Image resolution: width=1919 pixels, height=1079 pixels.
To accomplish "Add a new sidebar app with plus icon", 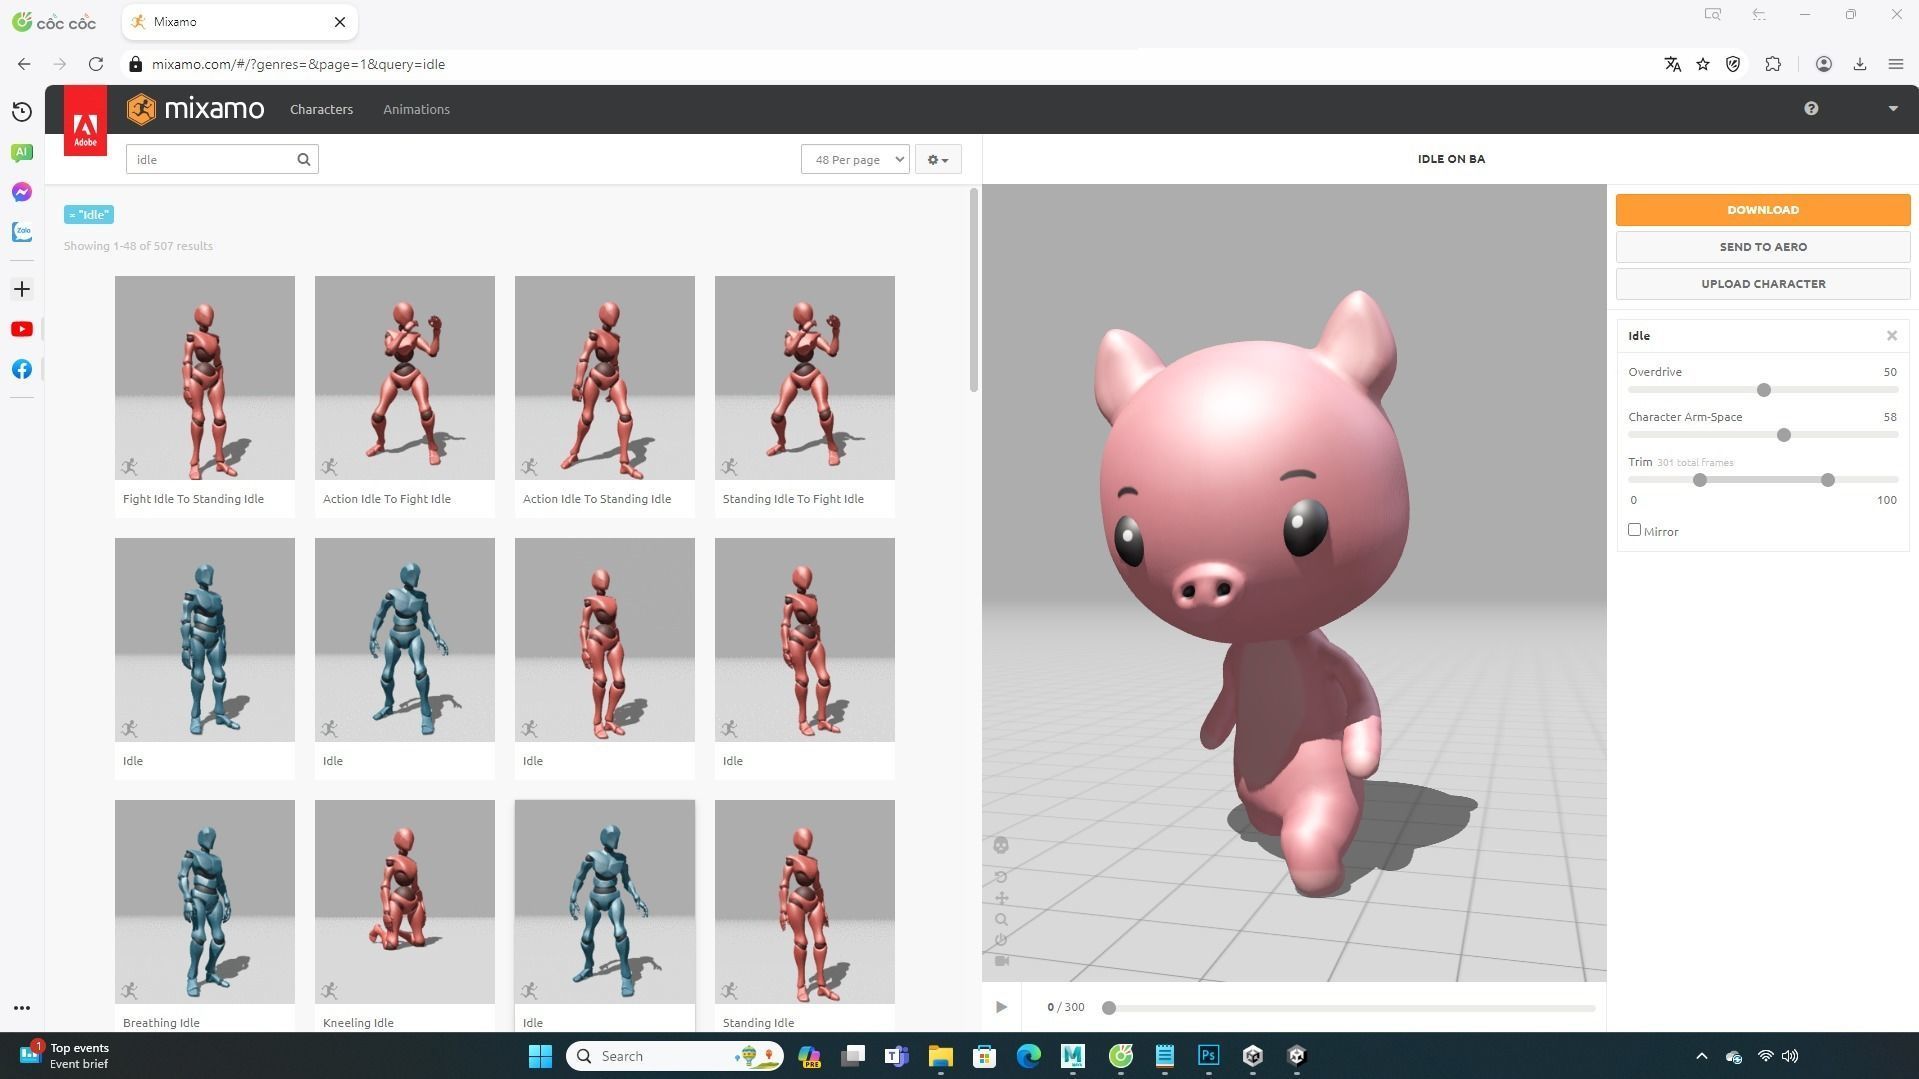I will point(22,289).
